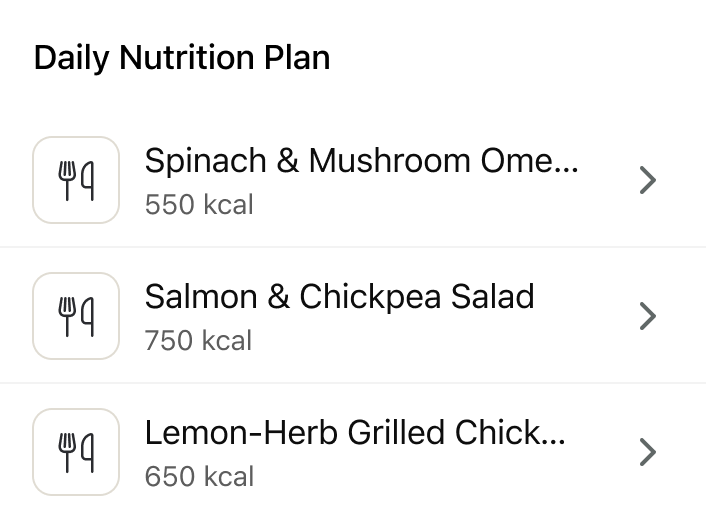The image size is (706, 520).
Task: Click the Daily Nutrition Plan heading
Action: click(x=182, y=58)
